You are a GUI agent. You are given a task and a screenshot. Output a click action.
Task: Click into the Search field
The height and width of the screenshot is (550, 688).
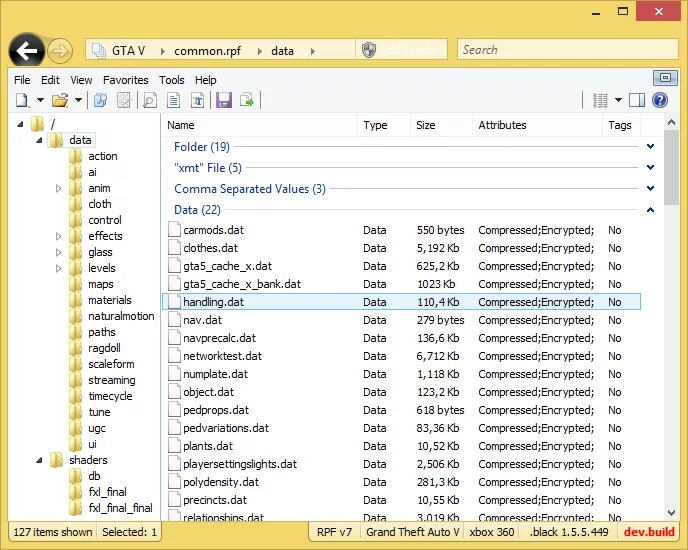coord(568,50)
